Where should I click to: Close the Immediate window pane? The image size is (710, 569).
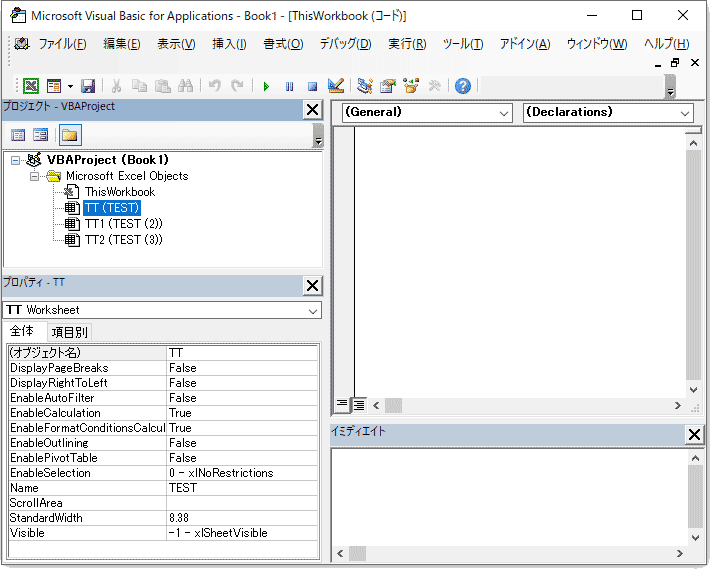[x=694, y=435]
